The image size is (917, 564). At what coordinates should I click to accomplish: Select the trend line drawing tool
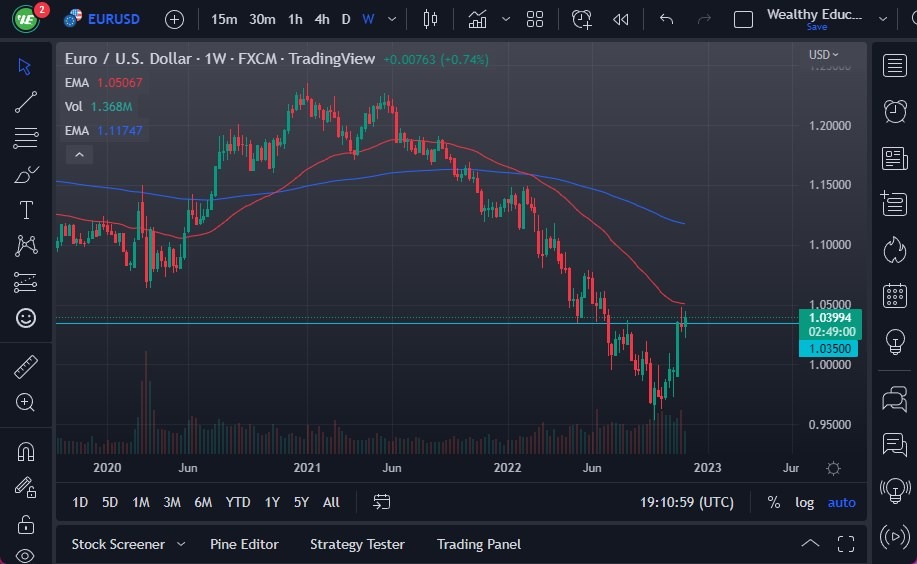(26, 101)
